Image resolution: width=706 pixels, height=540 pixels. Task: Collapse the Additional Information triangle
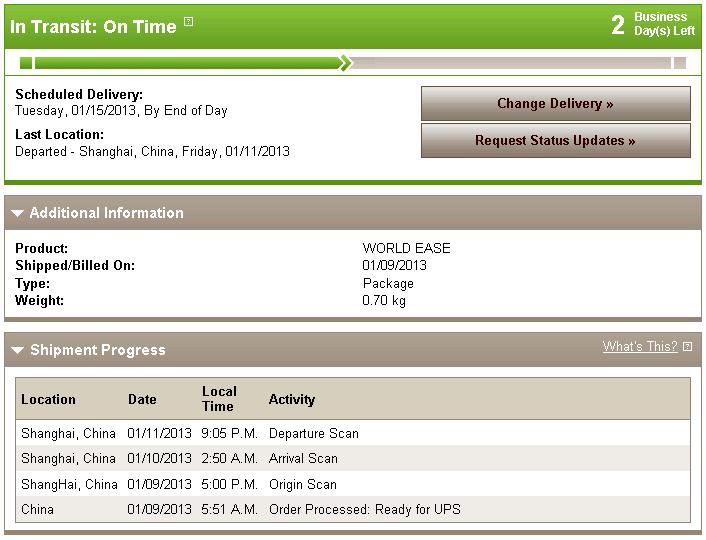click(18, 213)
